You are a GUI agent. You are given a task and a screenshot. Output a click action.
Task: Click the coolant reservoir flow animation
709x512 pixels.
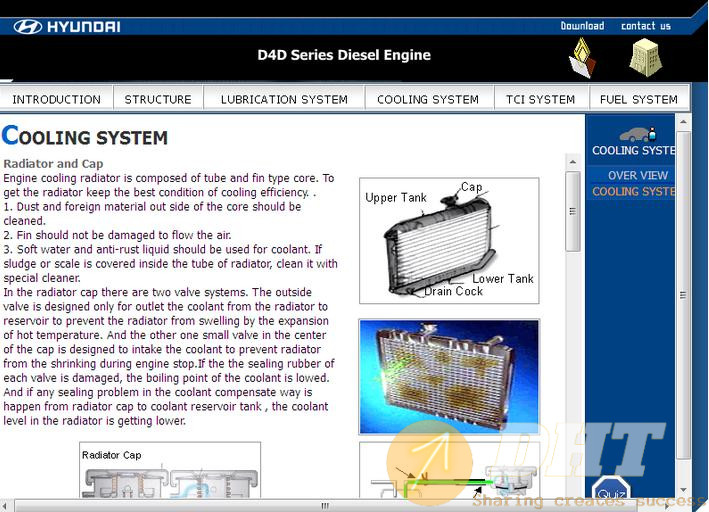pyautogui.click(x=449, y=470)
